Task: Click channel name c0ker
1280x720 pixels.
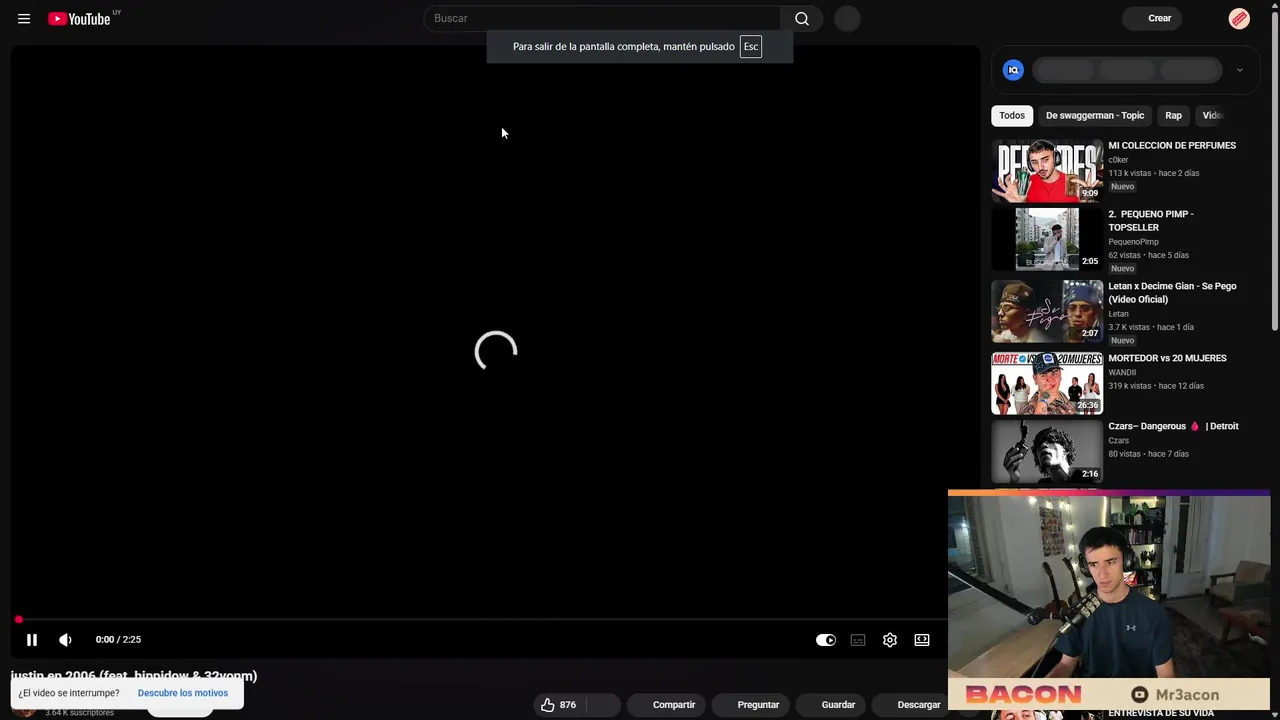Action: pos(1118,160)
